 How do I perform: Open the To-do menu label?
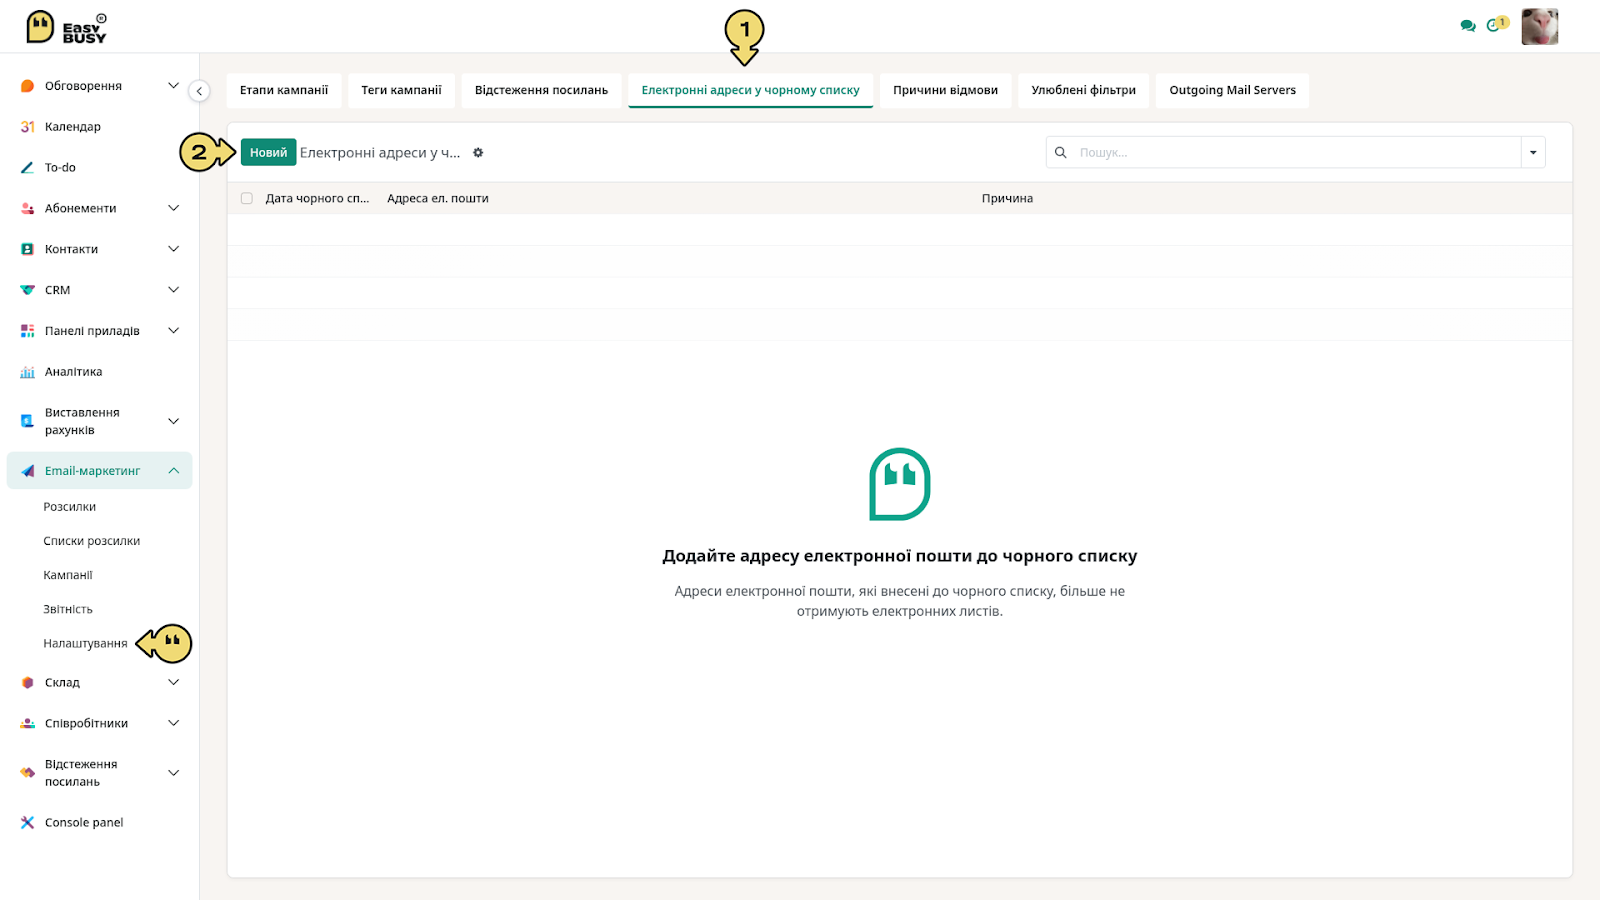tap(60, 168)
